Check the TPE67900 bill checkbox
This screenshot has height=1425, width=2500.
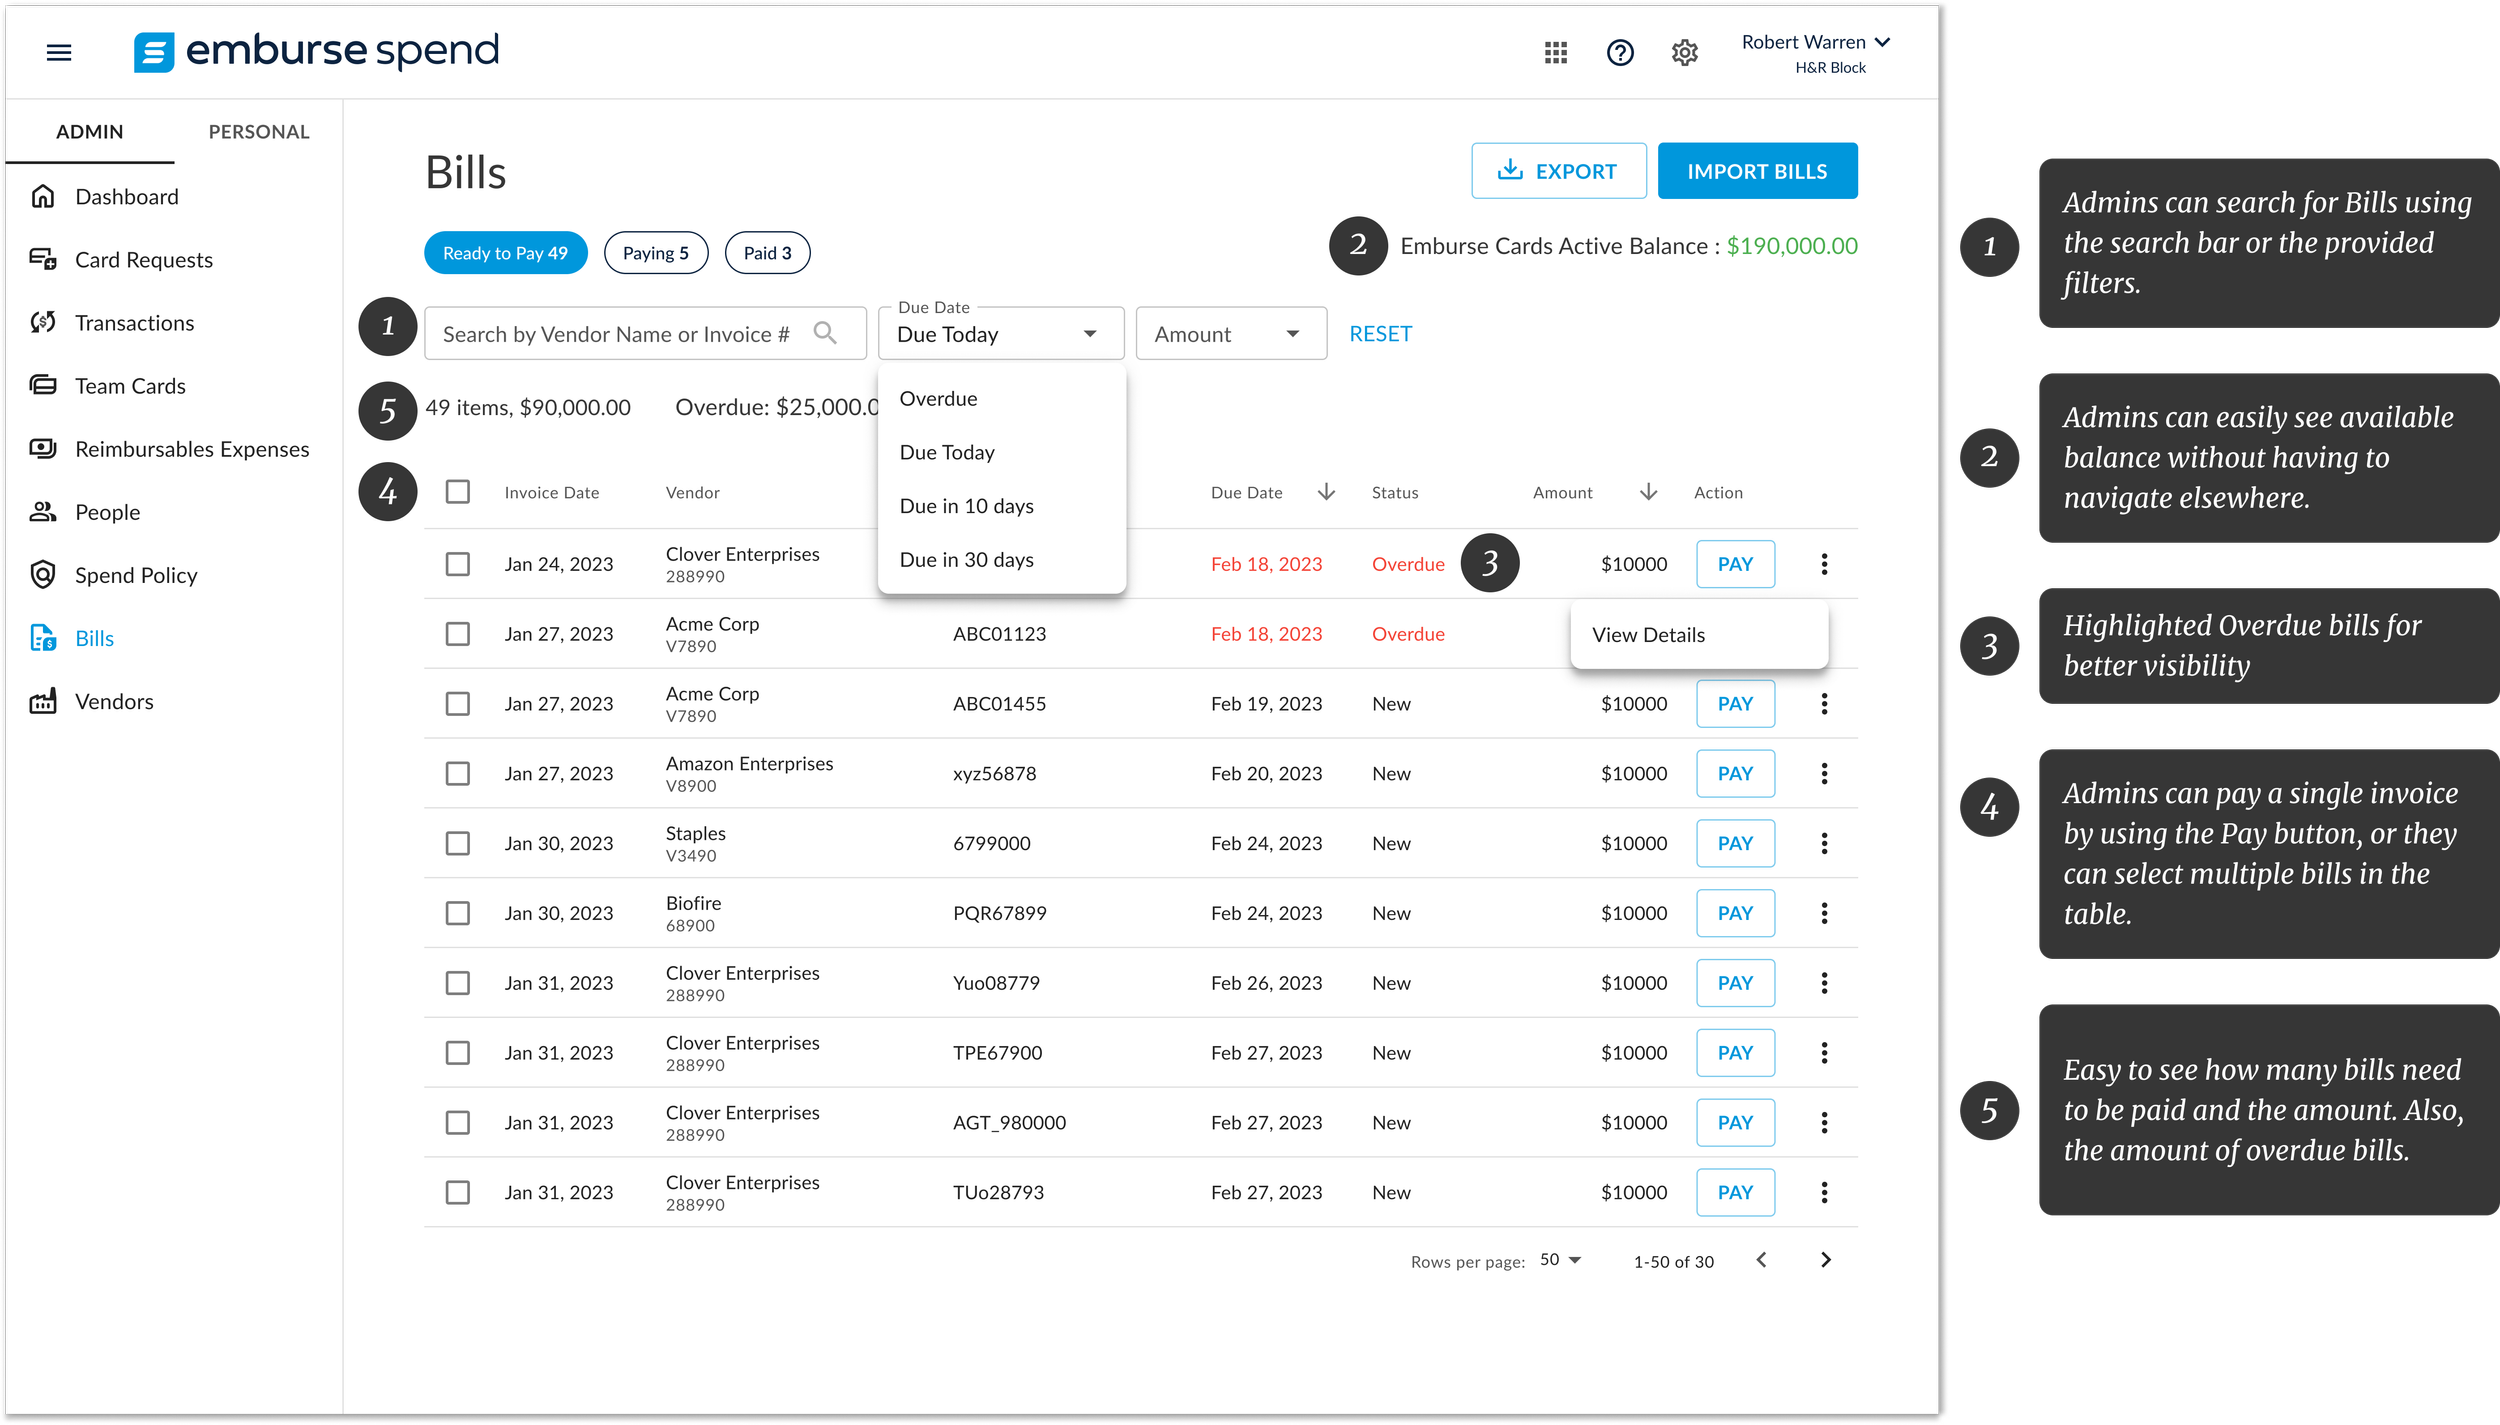(x=457, y=1052)
